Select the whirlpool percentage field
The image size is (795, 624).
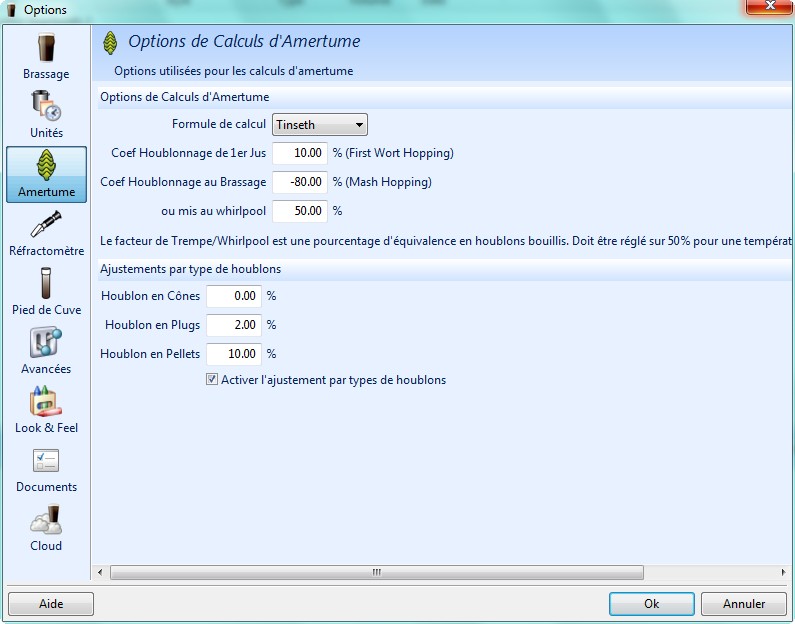pyautogui.click(x=300, y=211)
